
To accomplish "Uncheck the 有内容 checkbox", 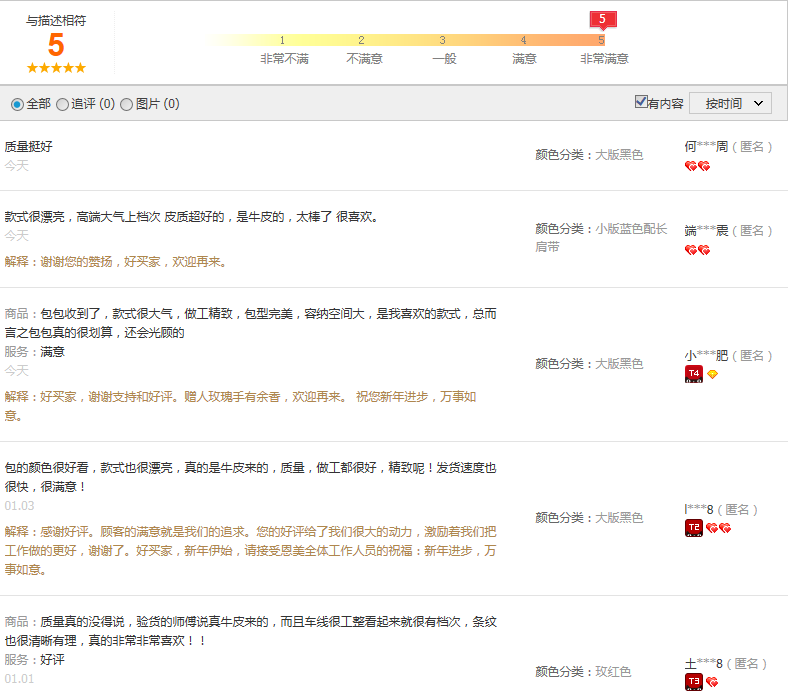I will (x=641, y=102).
